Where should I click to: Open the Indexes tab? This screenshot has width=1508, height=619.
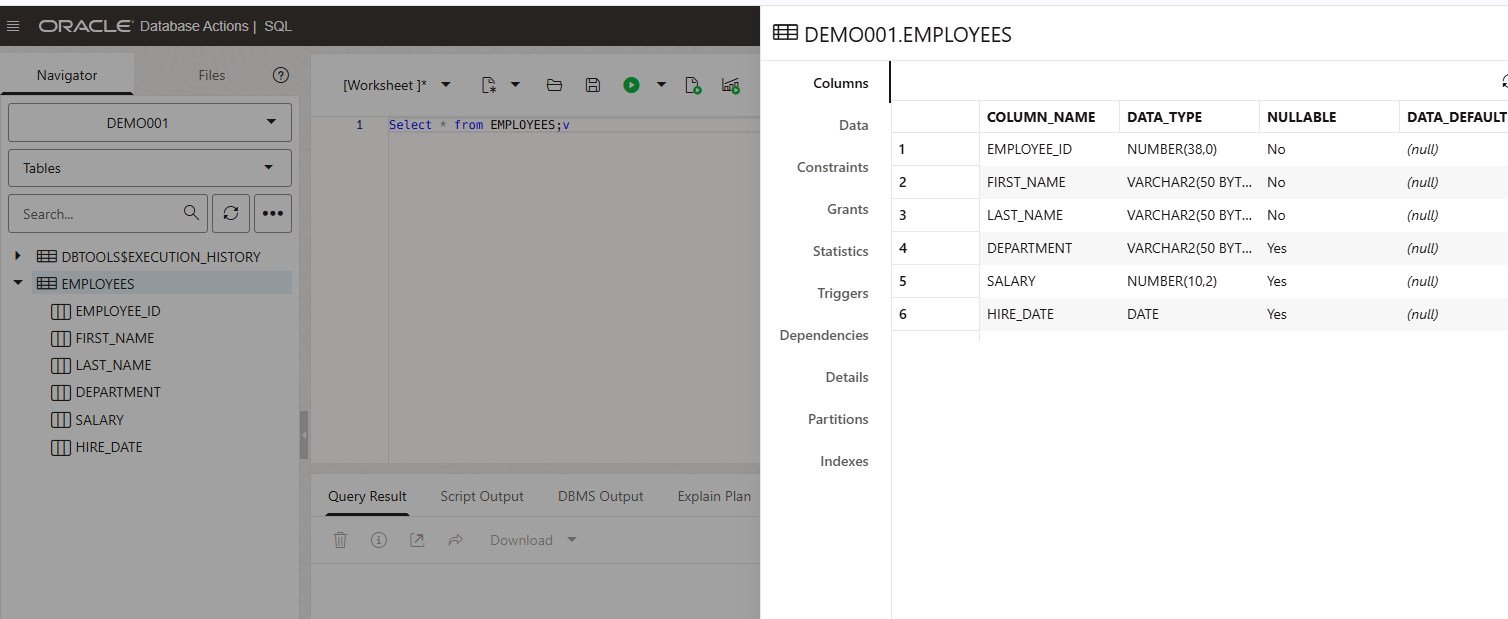[844, 461]
